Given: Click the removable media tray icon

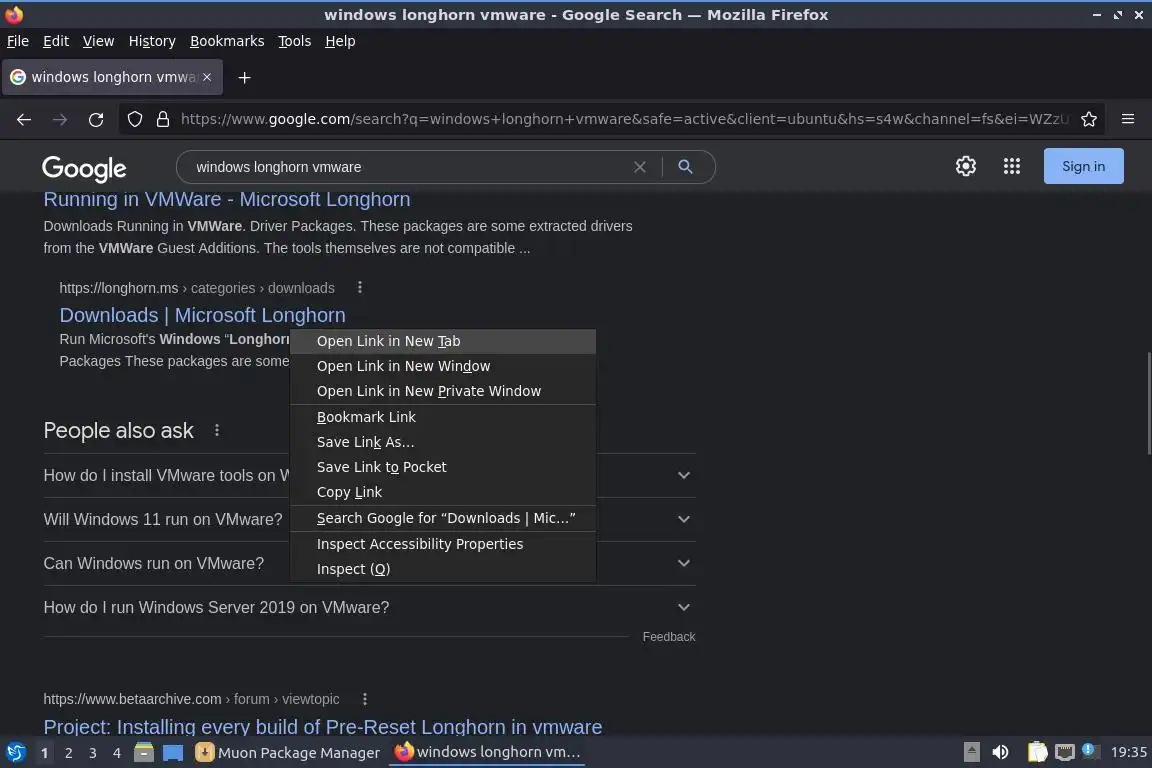Looking at the screenshot, I should (x=971, y=752).
